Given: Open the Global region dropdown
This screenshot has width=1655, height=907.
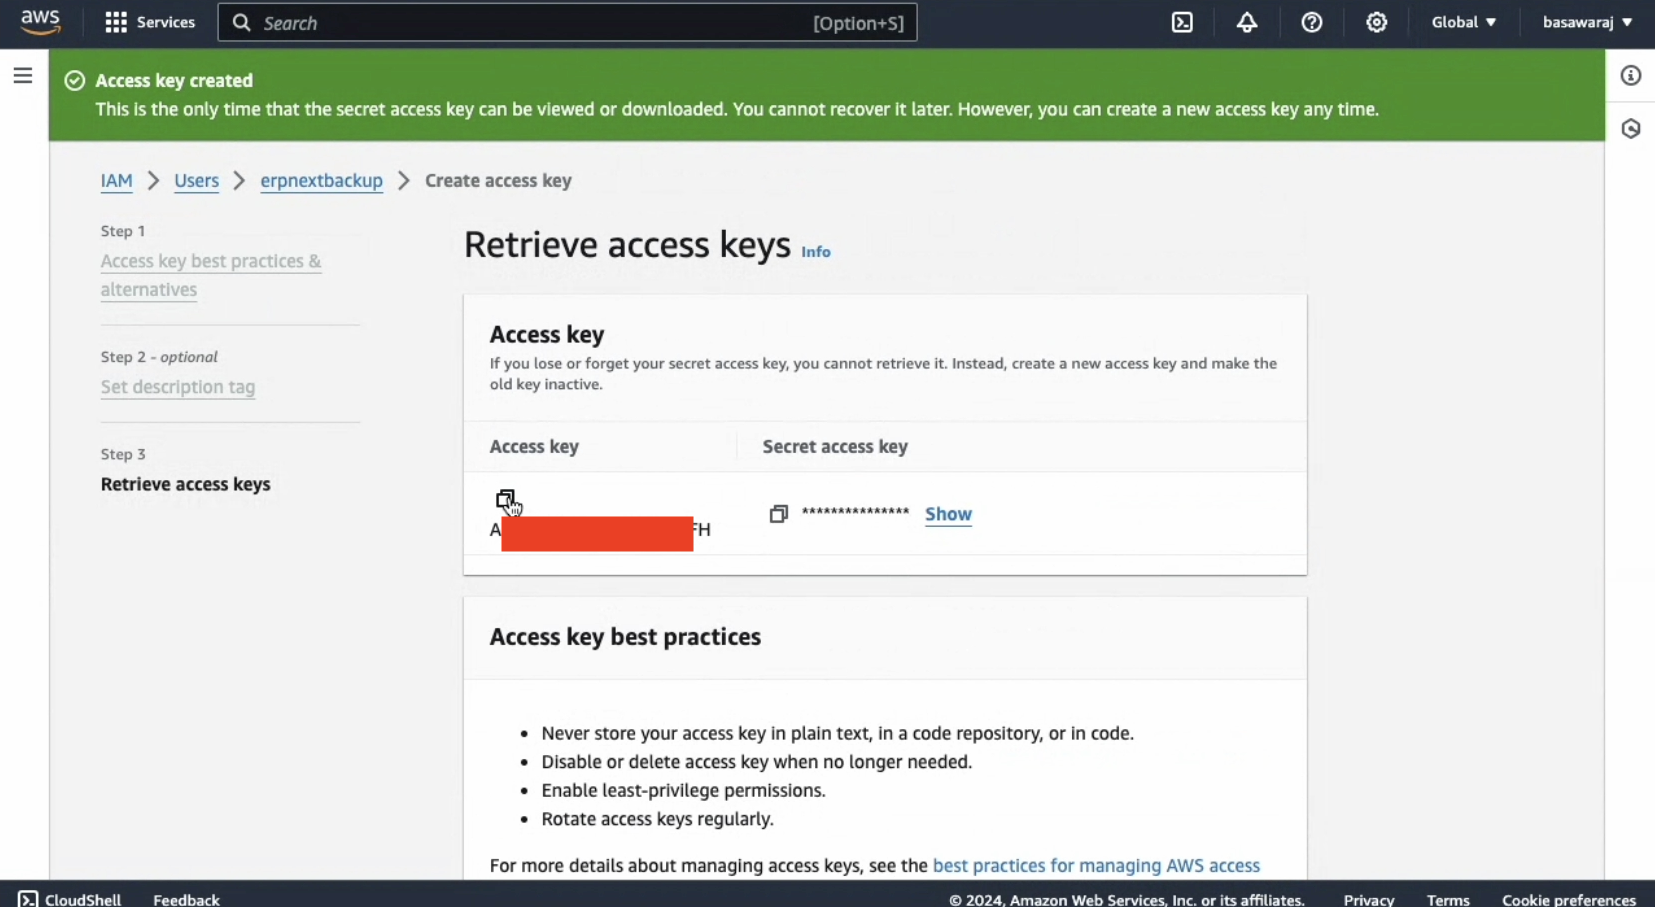Looking at the screenshot, I should pyautogui.click(x=1463, y=22).
